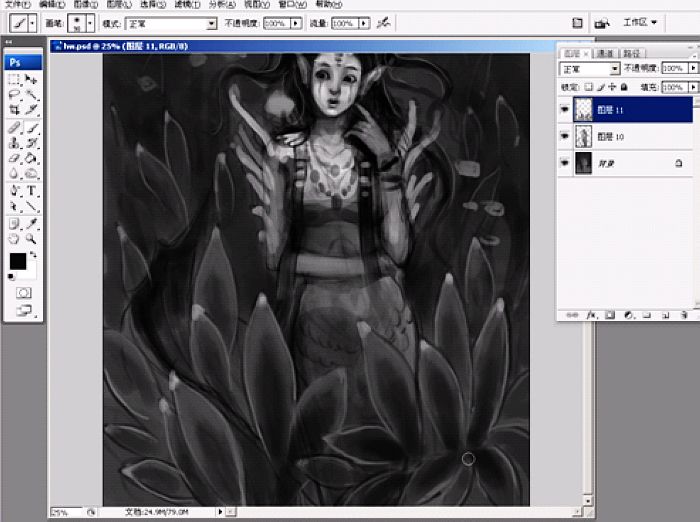This screenshot has width=700, height=522.
Task: Swap foreground and background colors
Action: (33, 255)
